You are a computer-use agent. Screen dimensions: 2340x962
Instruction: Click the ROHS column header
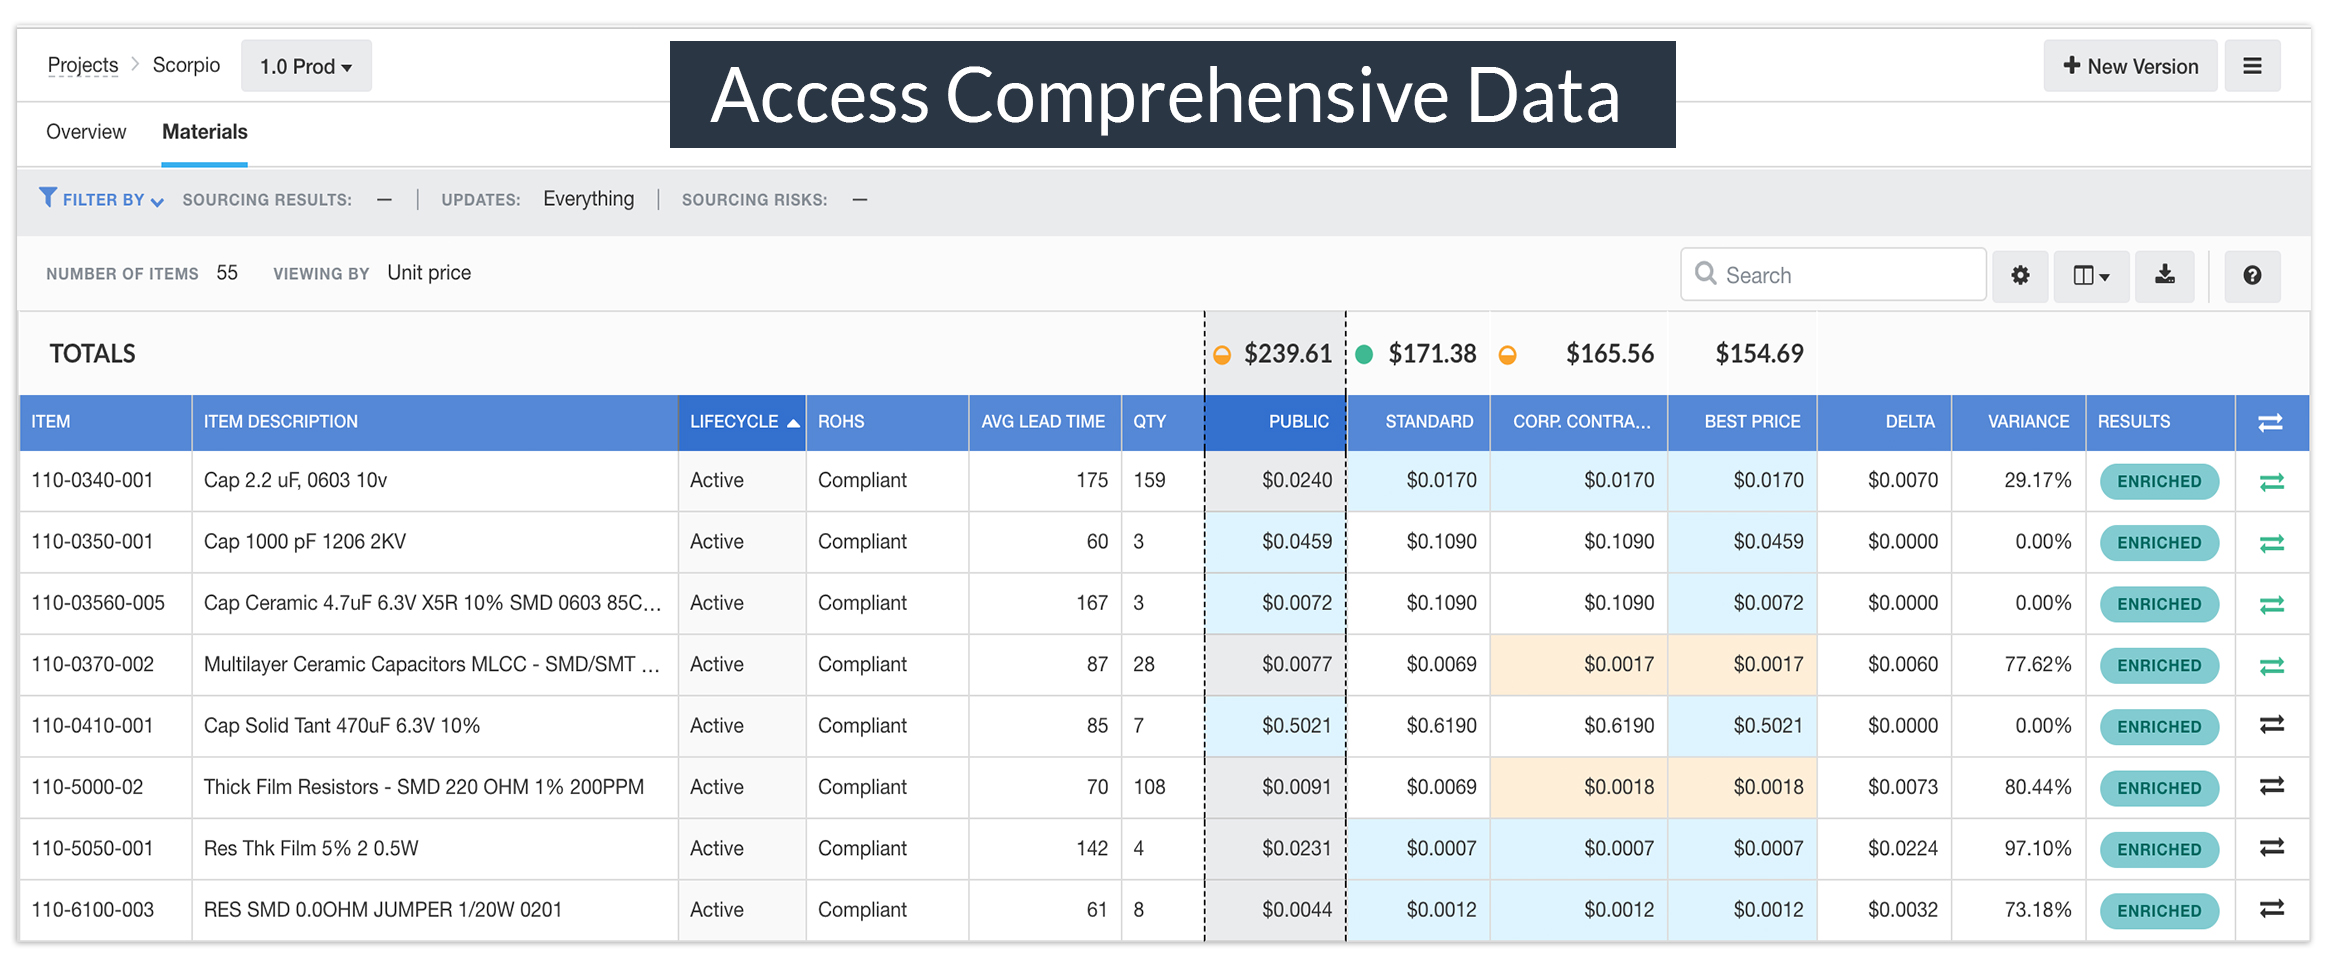887,422
